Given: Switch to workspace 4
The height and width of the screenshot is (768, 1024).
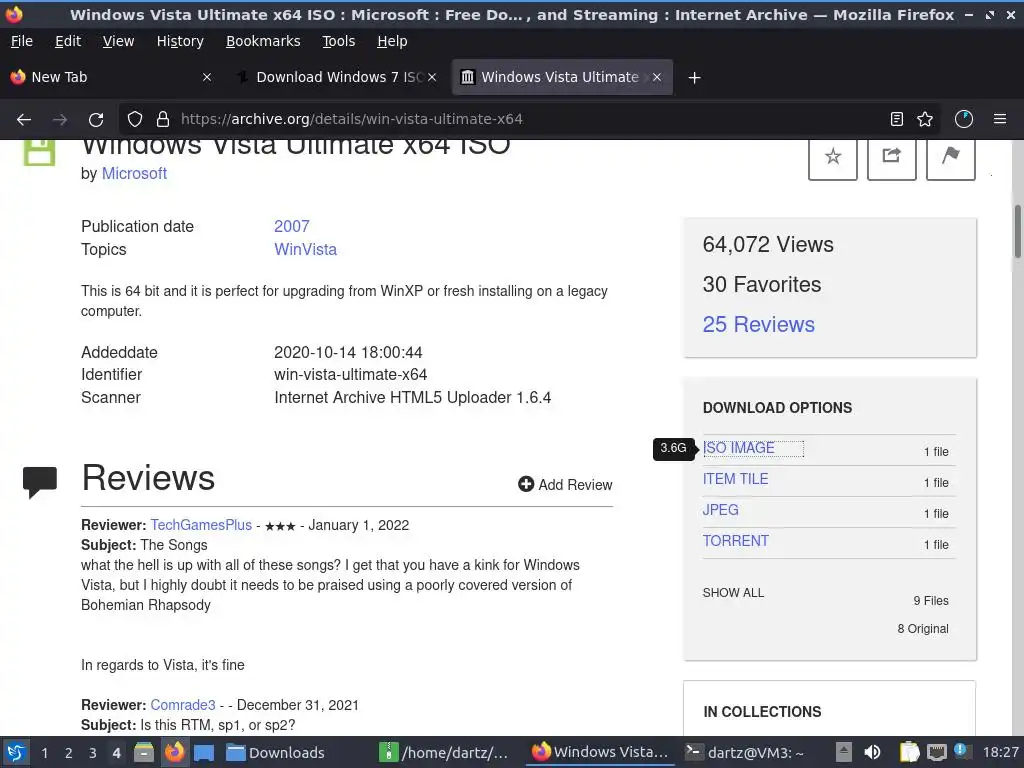Looking at the screenshot, I should click(116, 753).
